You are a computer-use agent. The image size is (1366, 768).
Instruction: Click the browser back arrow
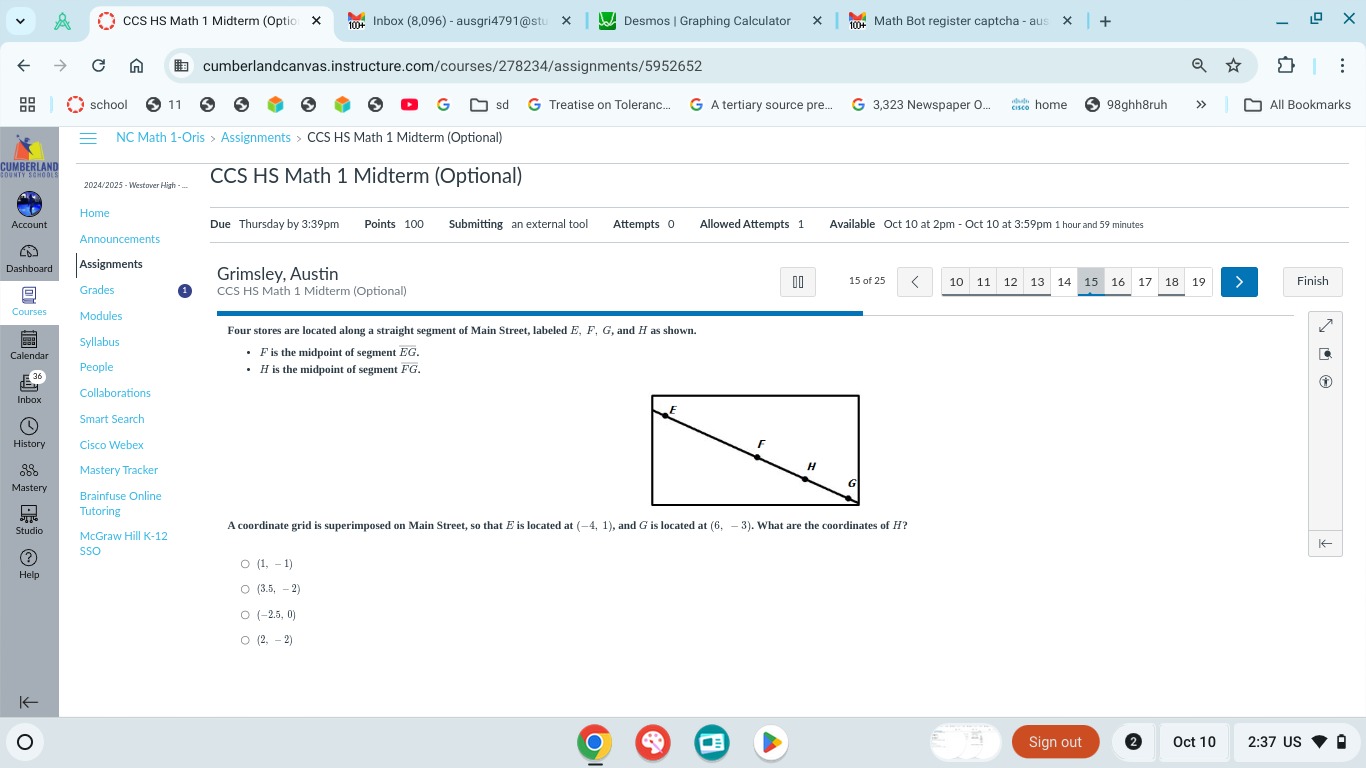pyautogui.click(x=24, y=66)
